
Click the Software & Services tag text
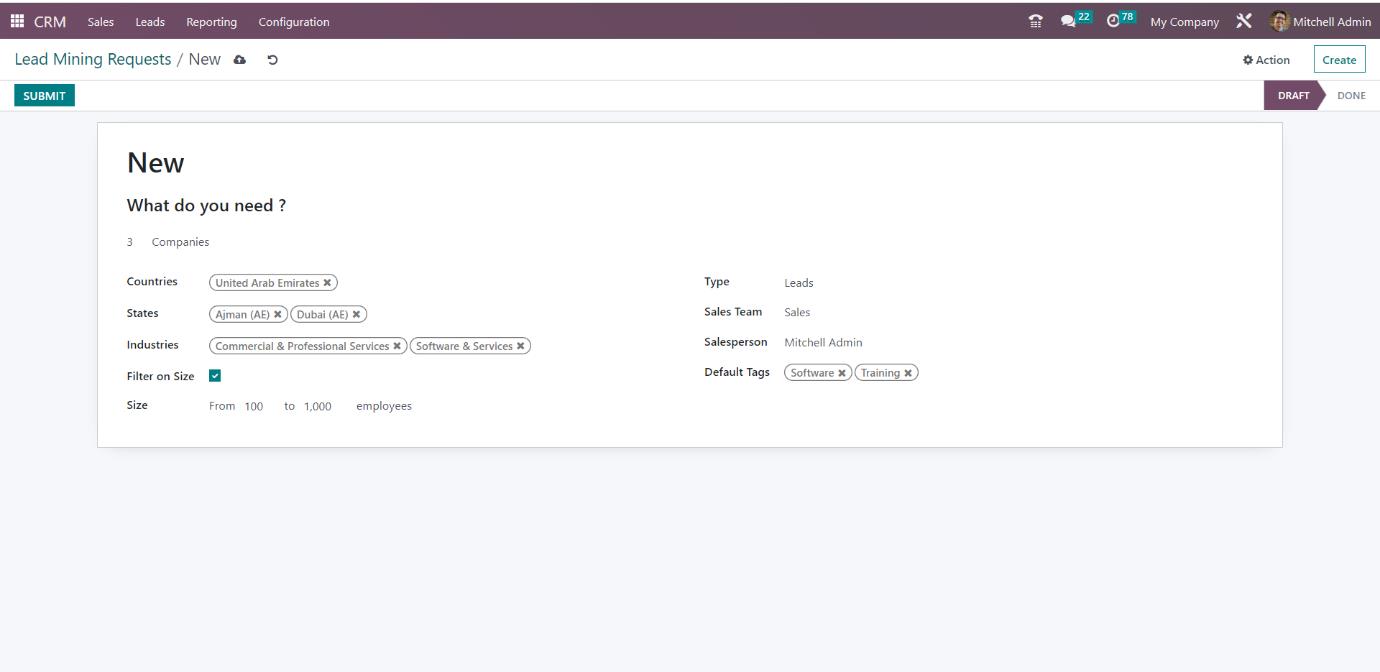pyautogui.click(x=464, y=346)
